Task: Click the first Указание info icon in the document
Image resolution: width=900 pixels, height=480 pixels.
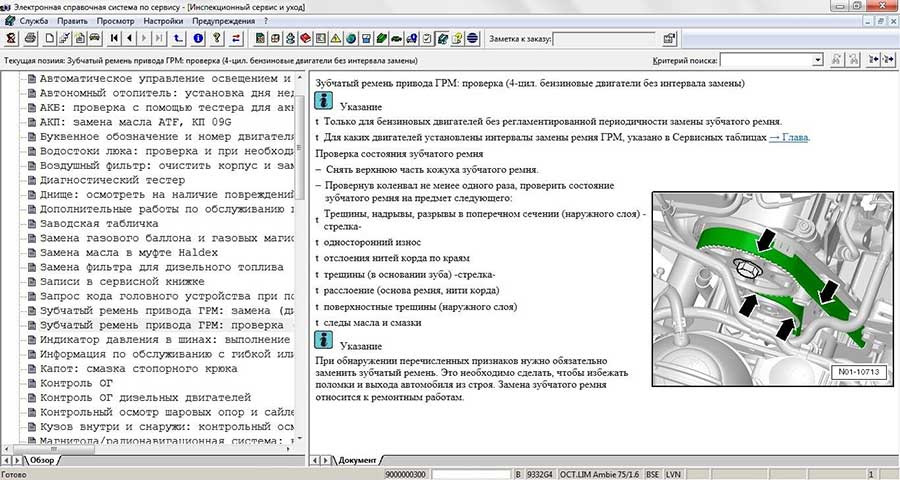Action: click(x=324, y=101)
